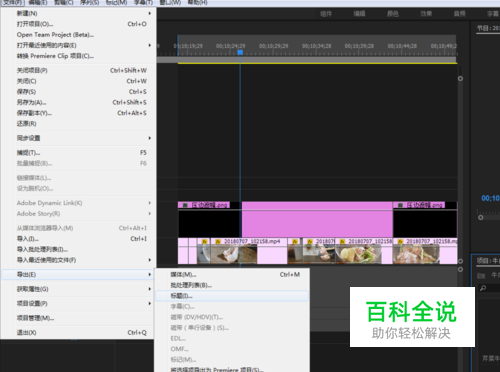Expand the 获取属性(G) submenu

[x=150, y=289]
